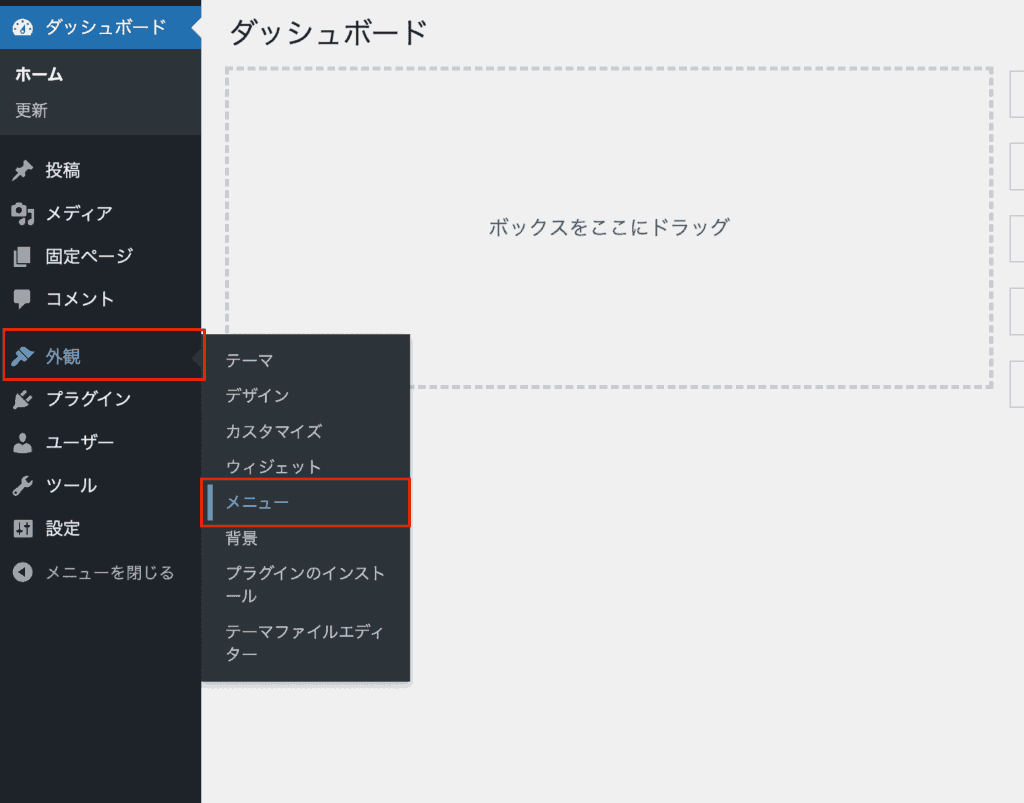Click the pages icon beside 固定ページ
The image size is (1024, 803).
(23, 256)
